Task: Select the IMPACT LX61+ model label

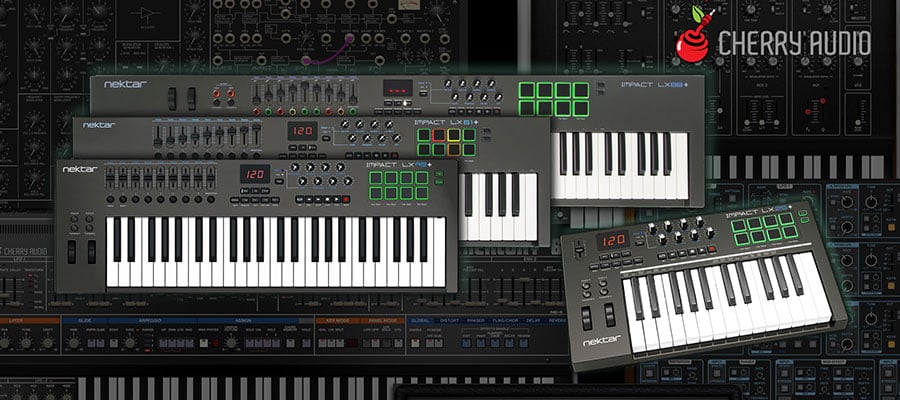Action: point(447,122)
